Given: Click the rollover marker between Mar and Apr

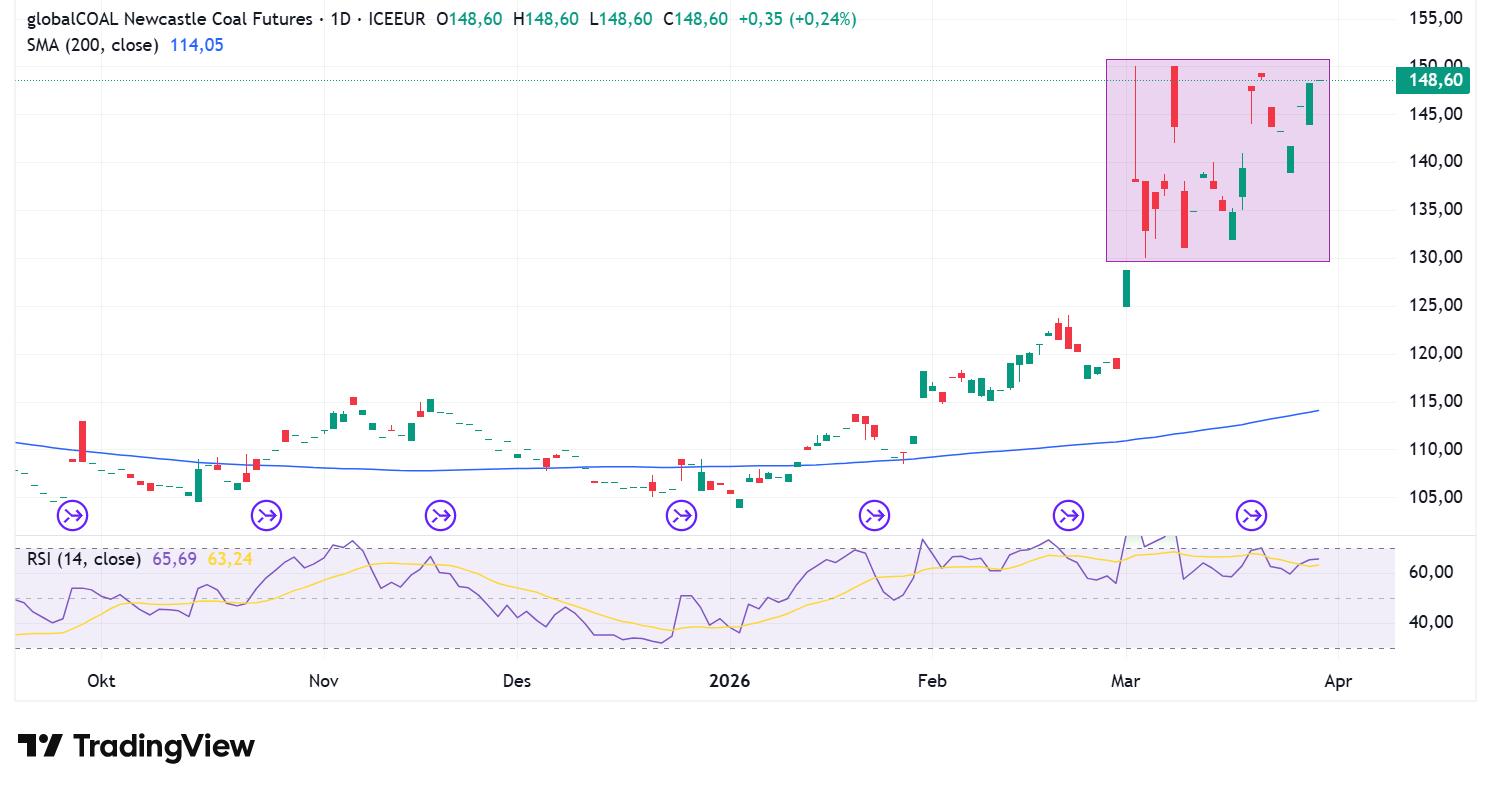Looking at the screenshot, I should coord(1251,516).
